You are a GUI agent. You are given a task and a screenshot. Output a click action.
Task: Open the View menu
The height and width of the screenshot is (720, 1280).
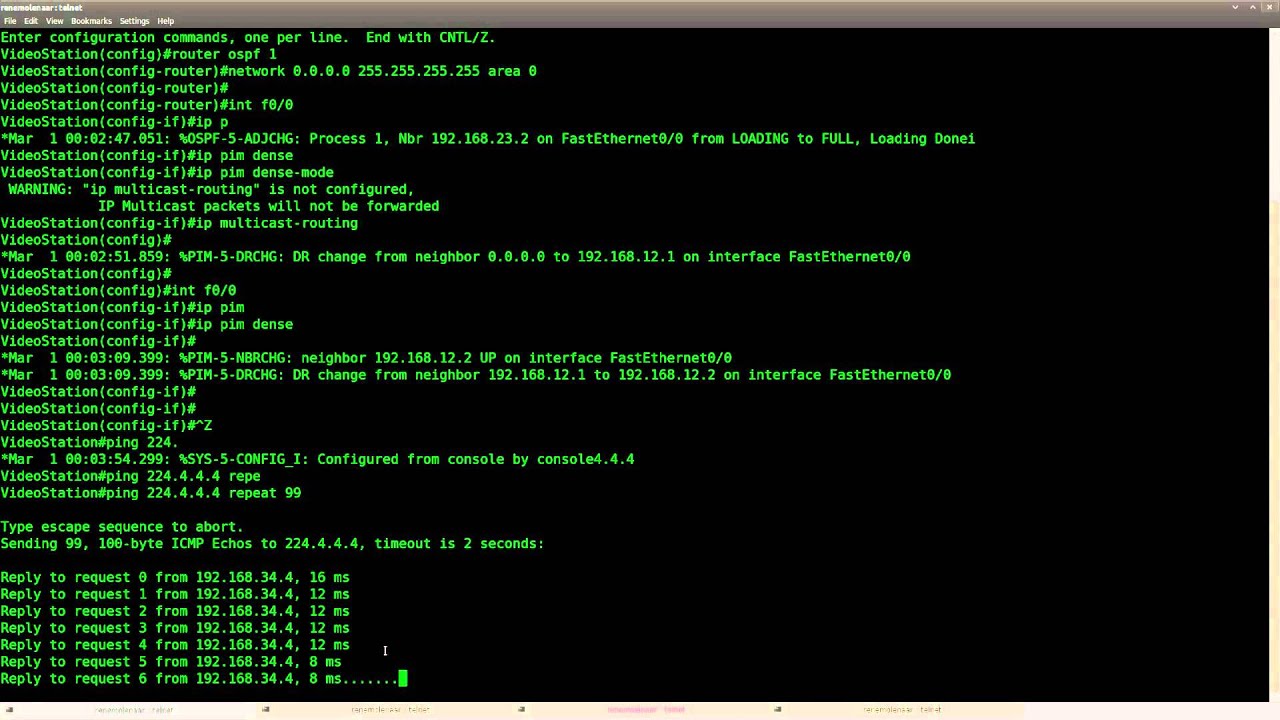click(54, 21)
